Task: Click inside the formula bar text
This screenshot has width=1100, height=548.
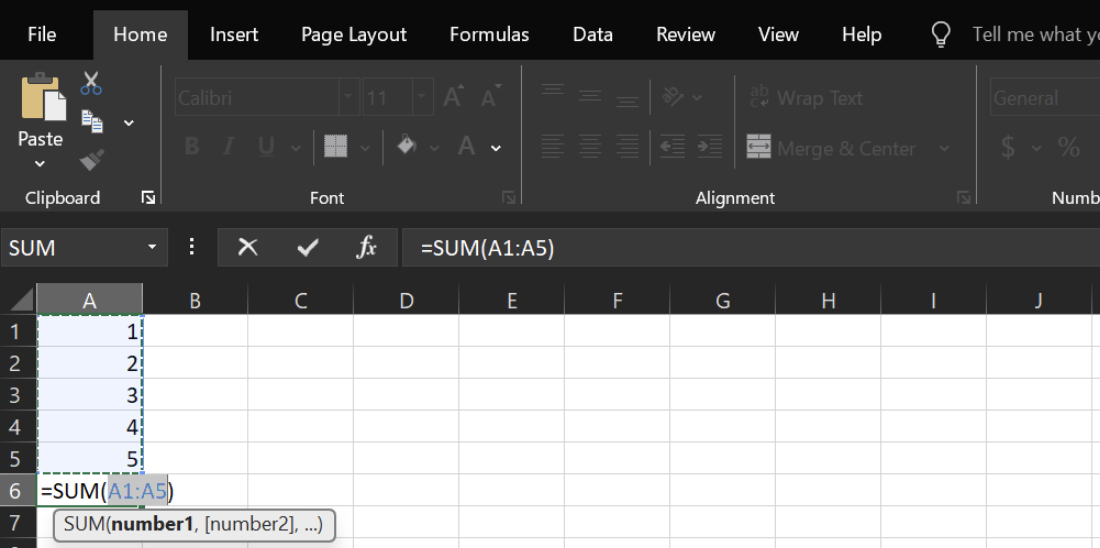Action: coord(488,248)
